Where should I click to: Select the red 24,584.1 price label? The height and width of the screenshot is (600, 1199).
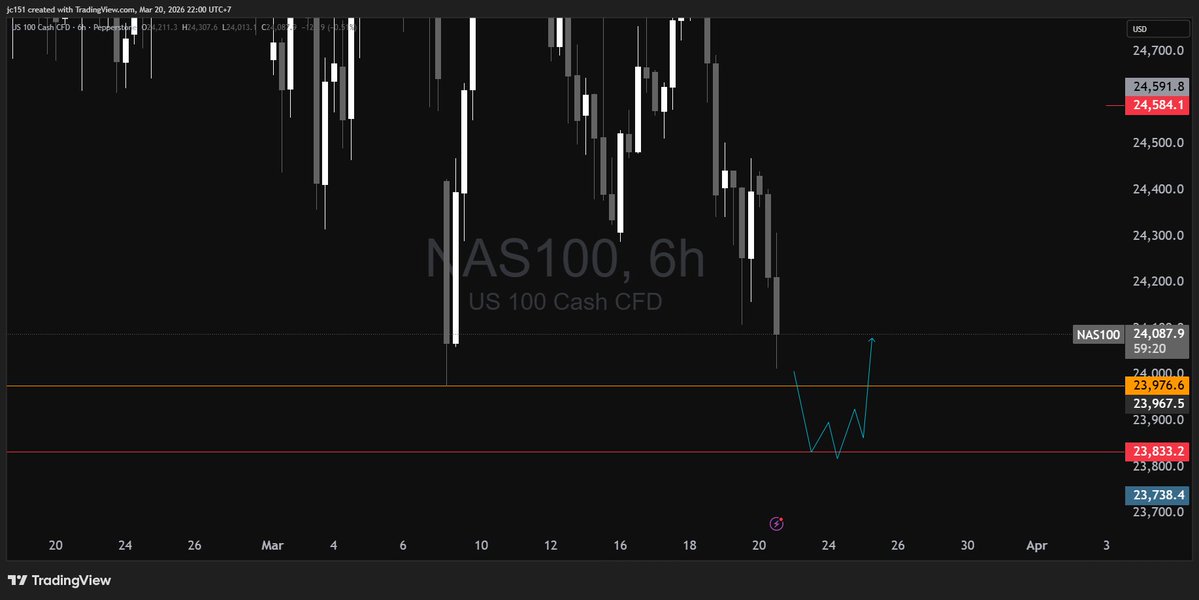tap(1157, 105)
